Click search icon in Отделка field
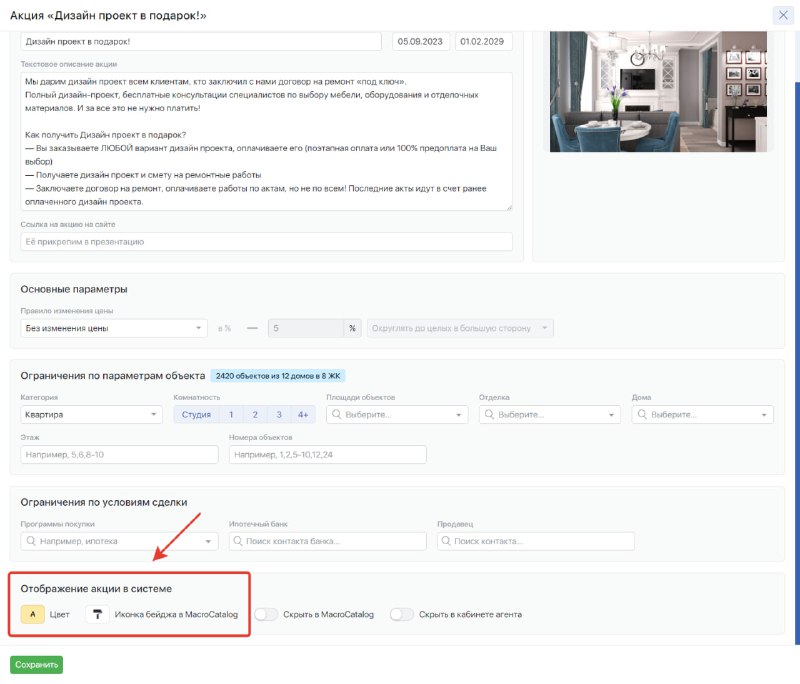Screen dimensions: 800x684 [489, 414]
